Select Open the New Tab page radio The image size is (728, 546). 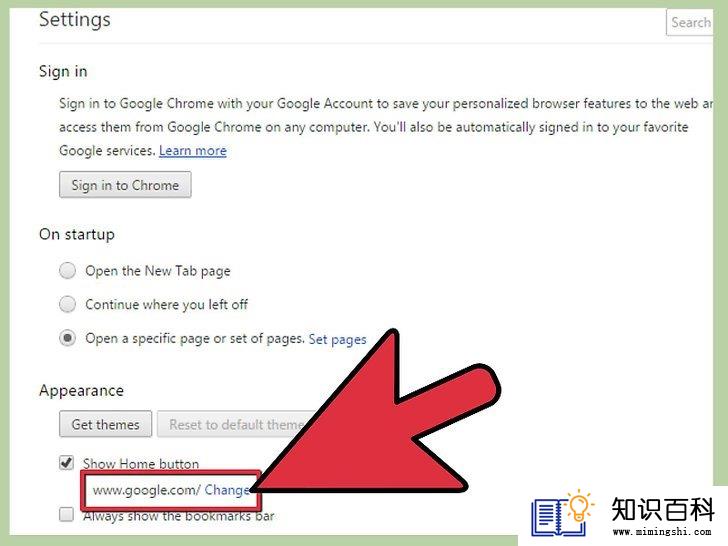point(67,270)
